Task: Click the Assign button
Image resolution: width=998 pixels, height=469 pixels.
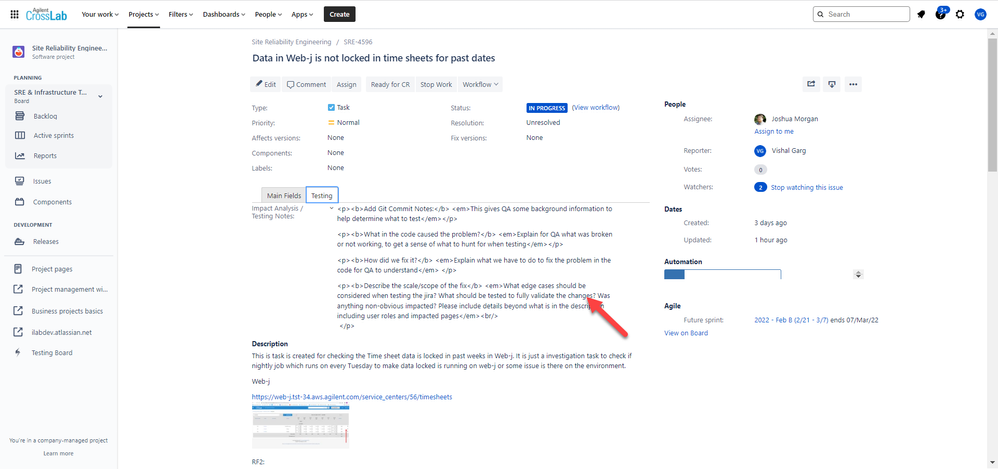Action: [346, 84]
